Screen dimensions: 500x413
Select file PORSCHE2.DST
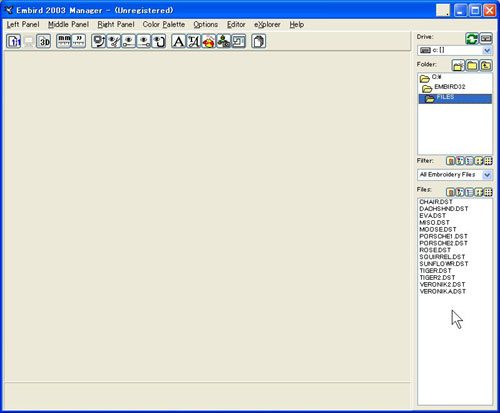click(443, 243)
